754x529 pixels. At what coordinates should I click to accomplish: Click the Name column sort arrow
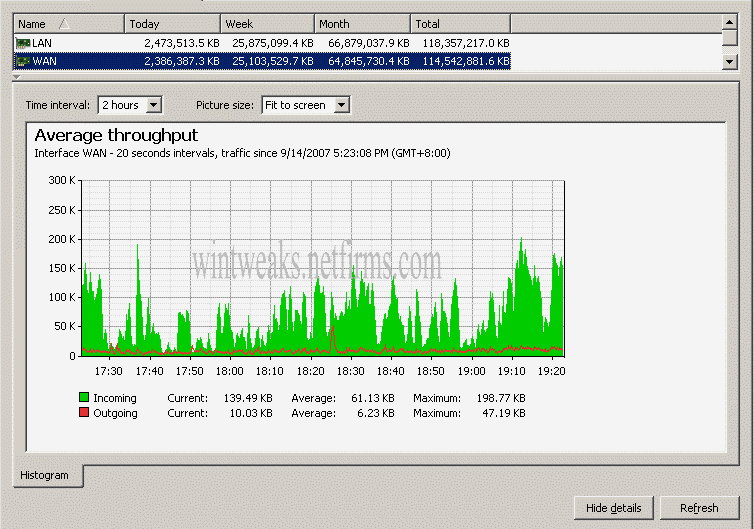tap(64, 24)
